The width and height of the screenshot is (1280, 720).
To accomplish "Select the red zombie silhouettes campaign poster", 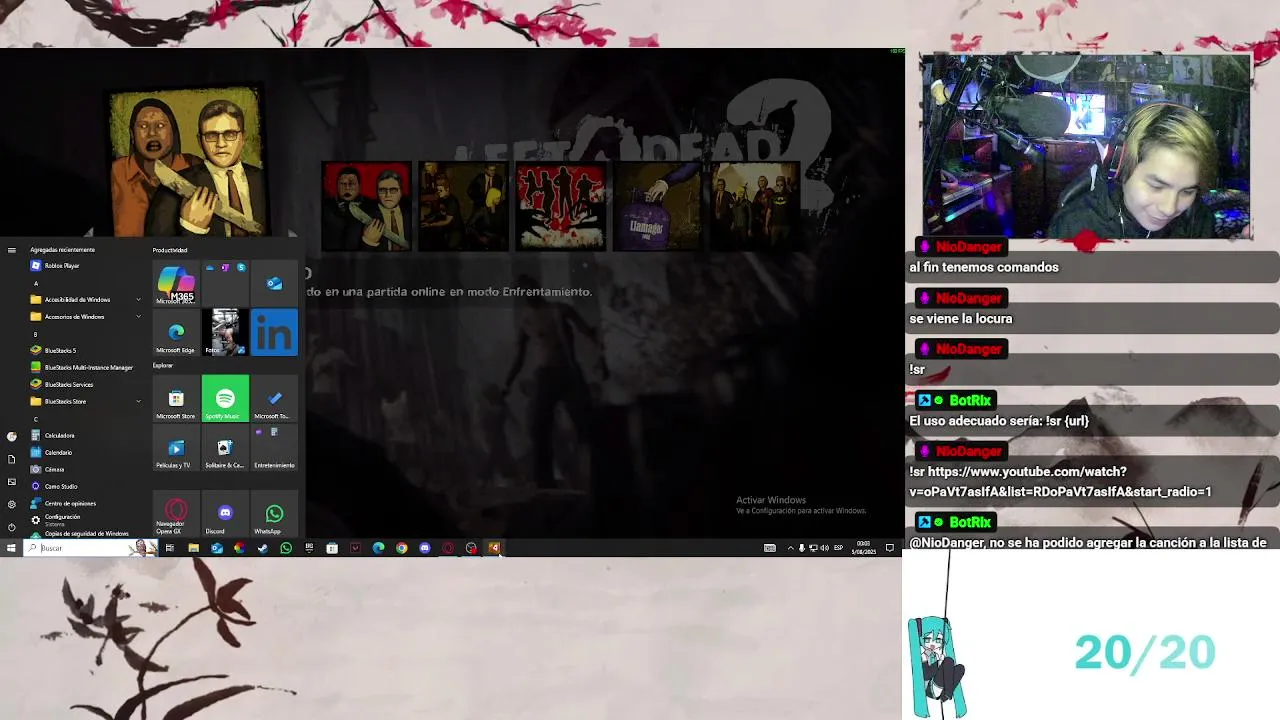I will tap(561, 207).
